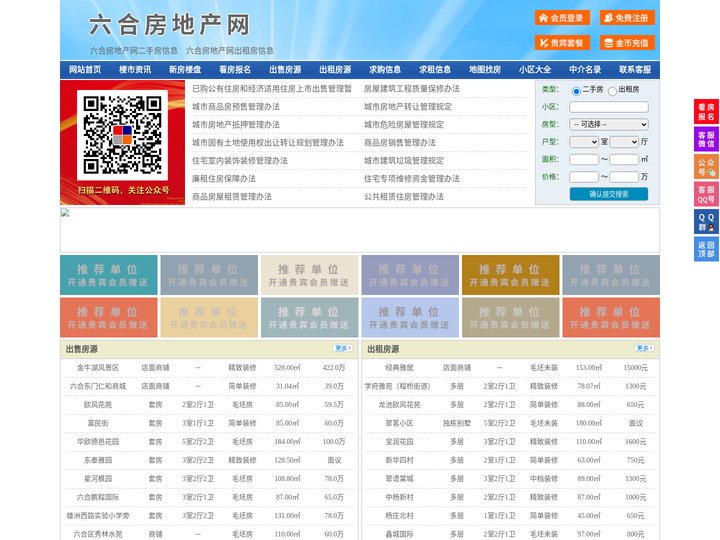Click the 免费注册 button with user icon
This screenshot has height=540, width=720.
pos(627,18)
